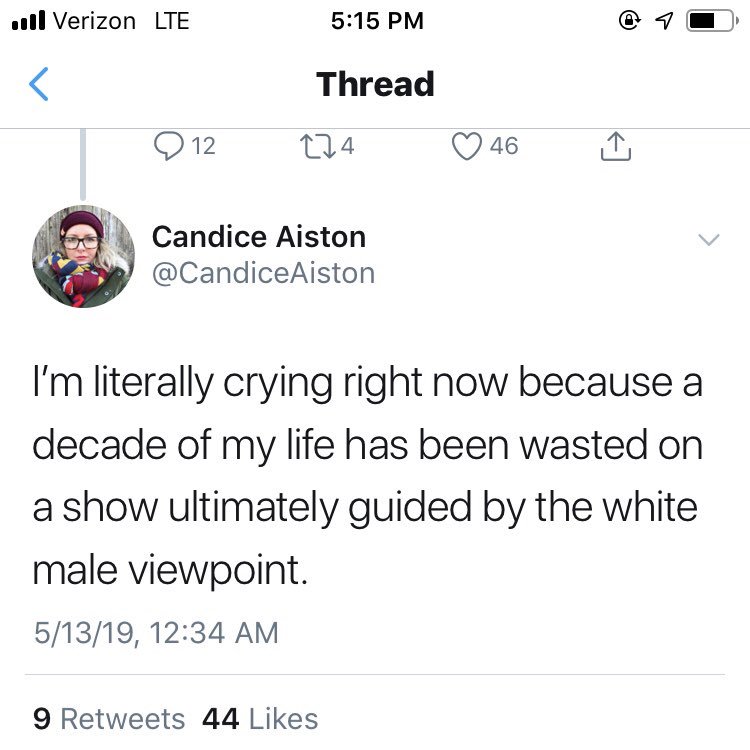Viewport: 750px width, 750px height.
Task: View the 44 Likes list
Action: click(260, 718)
